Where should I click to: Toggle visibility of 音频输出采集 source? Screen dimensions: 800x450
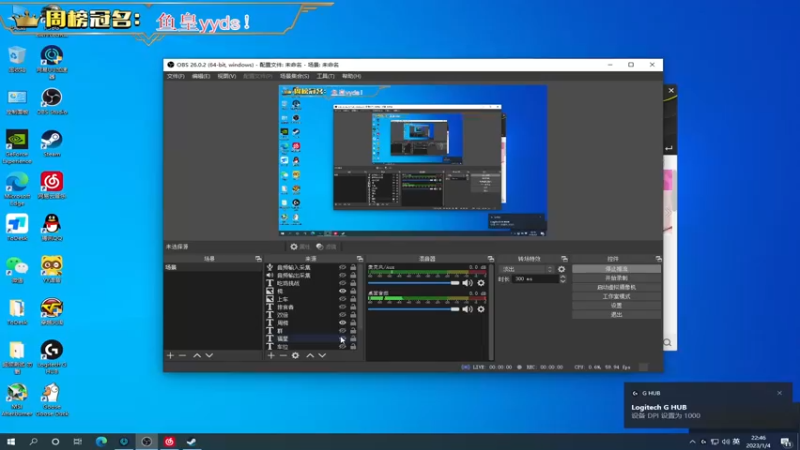tap(342, 275)
